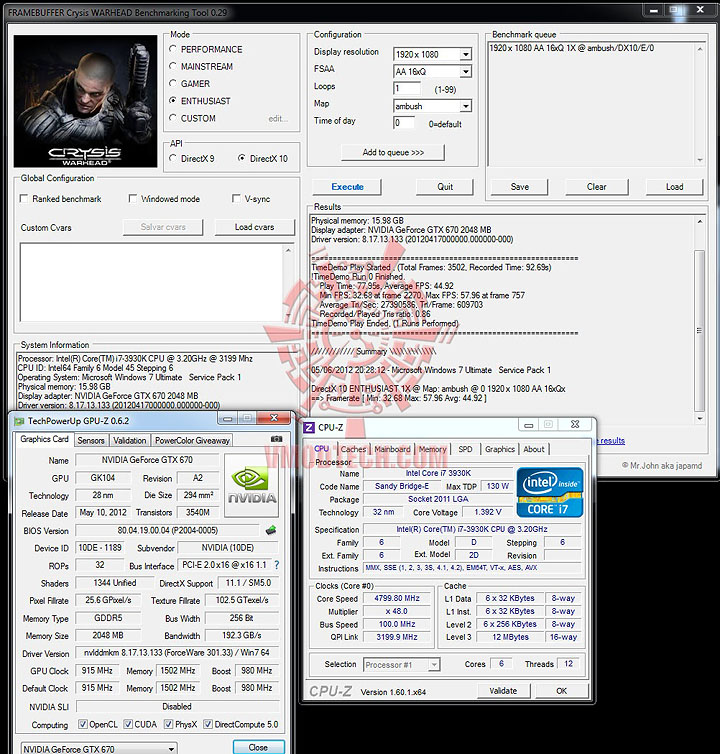Select GAMER mode radio button
The height and width of the screenshot is (754, 720).
pos(173,83)
